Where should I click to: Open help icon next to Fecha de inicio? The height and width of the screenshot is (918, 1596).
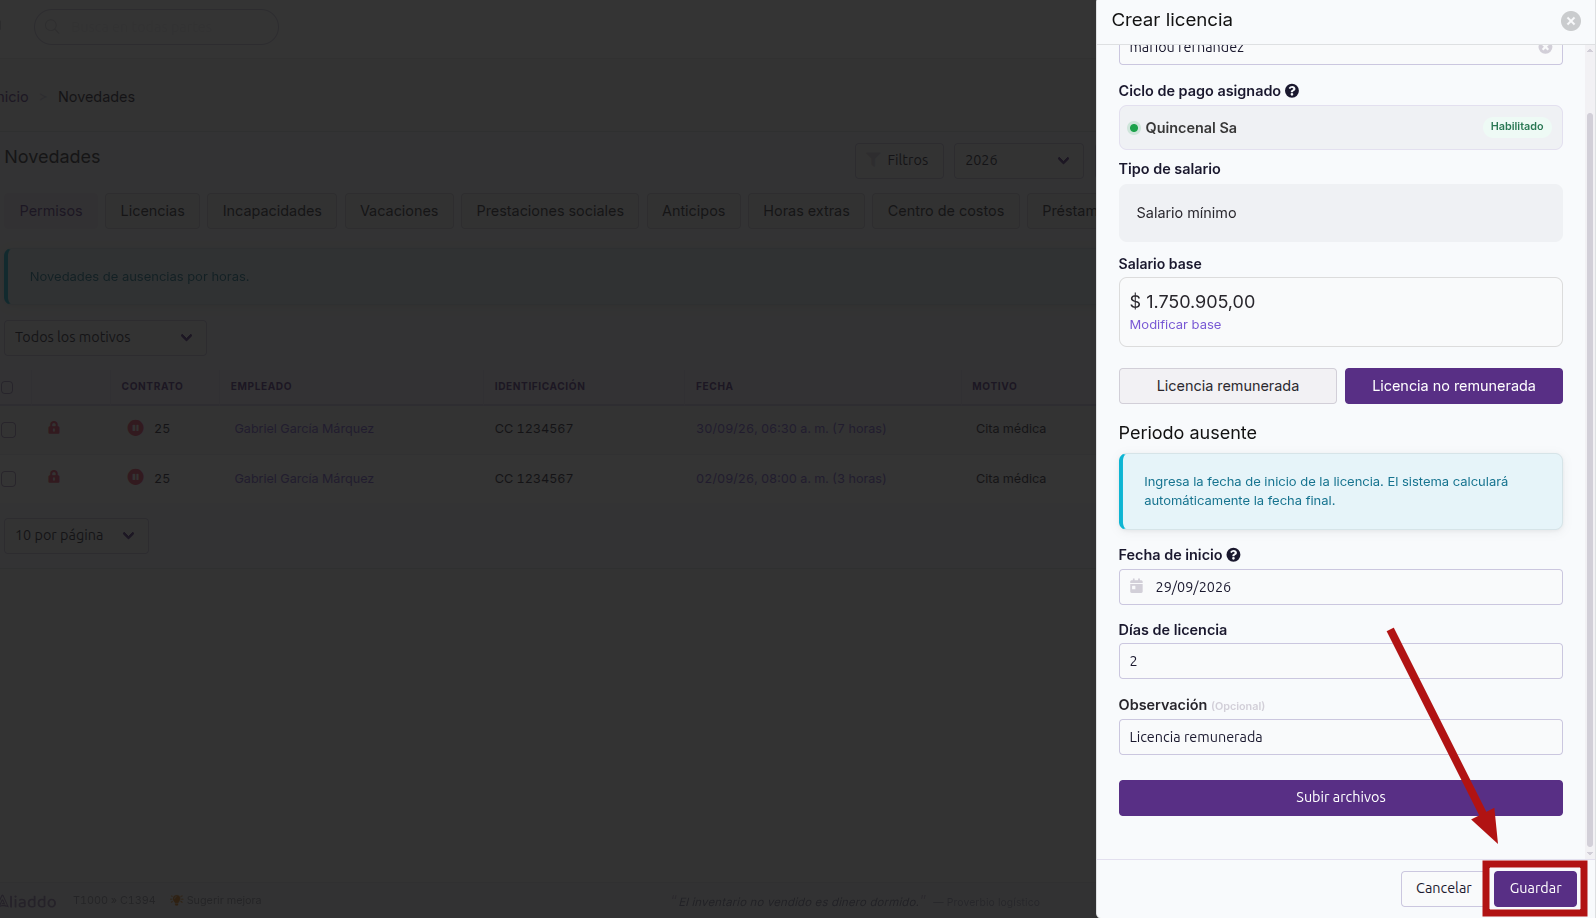coord(1233,555)
